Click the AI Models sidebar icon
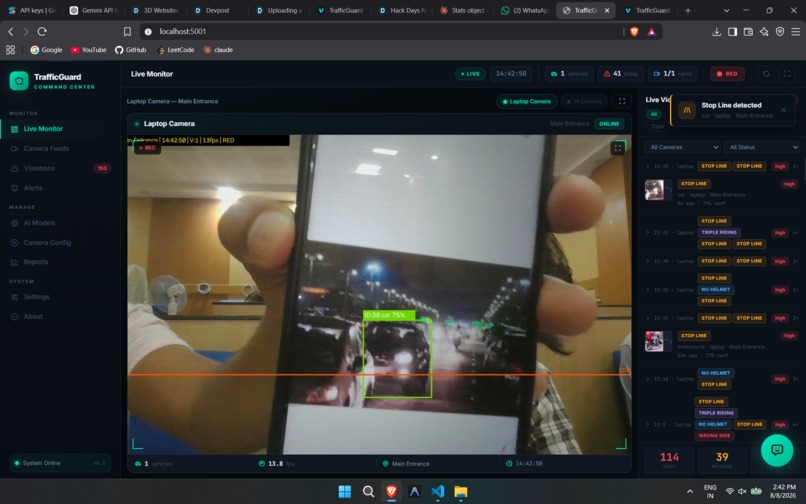Viewport: 806px width, 504px height. (x=14, y=223)
